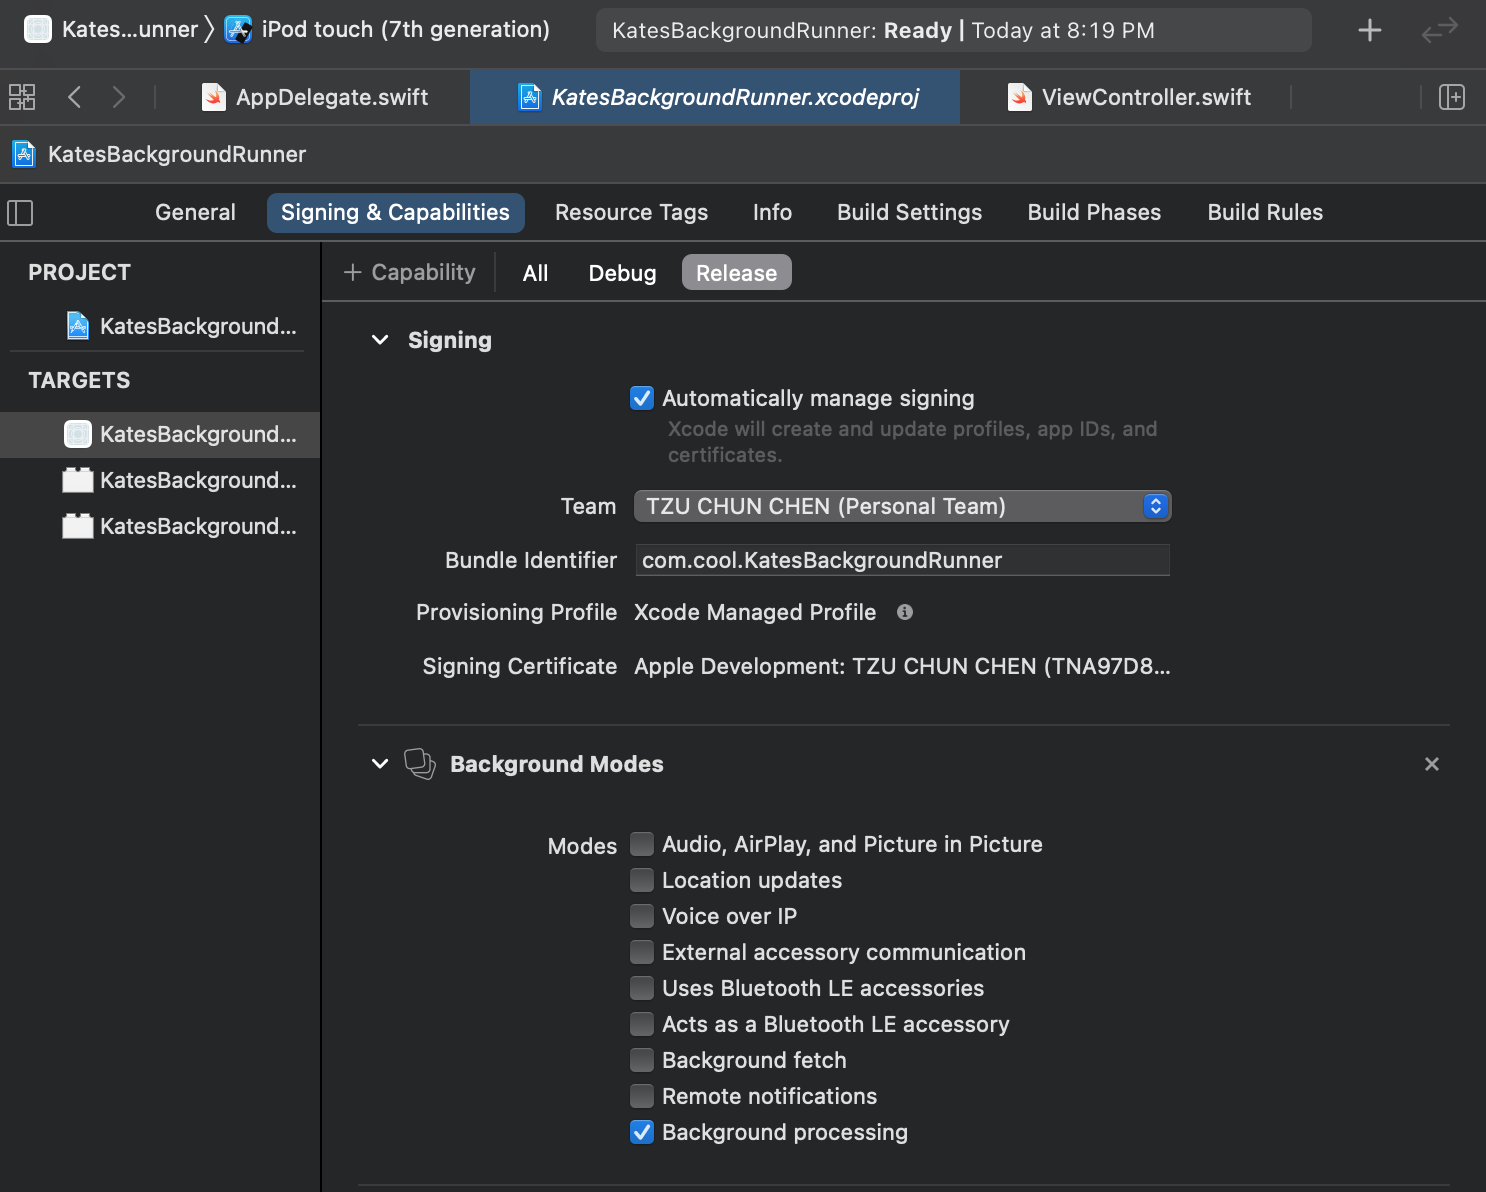Image resolution: width=1486 pixels, height=1192 pixels.
Task: Click the TARGETS heading in the sidebar
Action: coord(79,380)
